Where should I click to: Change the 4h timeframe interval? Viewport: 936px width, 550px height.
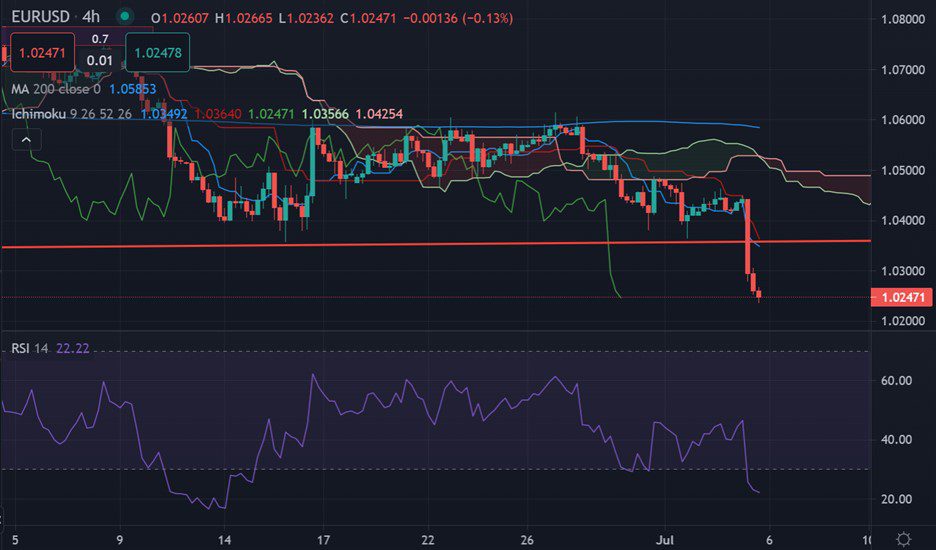click(x=93, y=18)
